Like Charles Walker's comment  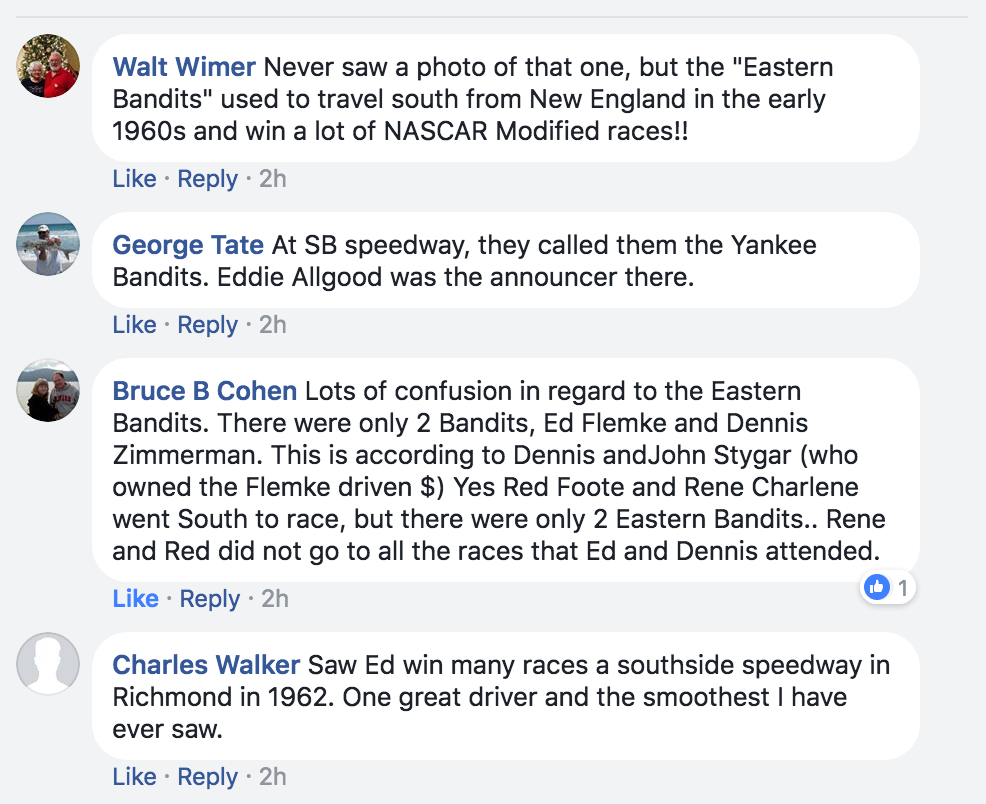(x=135, y=776)
